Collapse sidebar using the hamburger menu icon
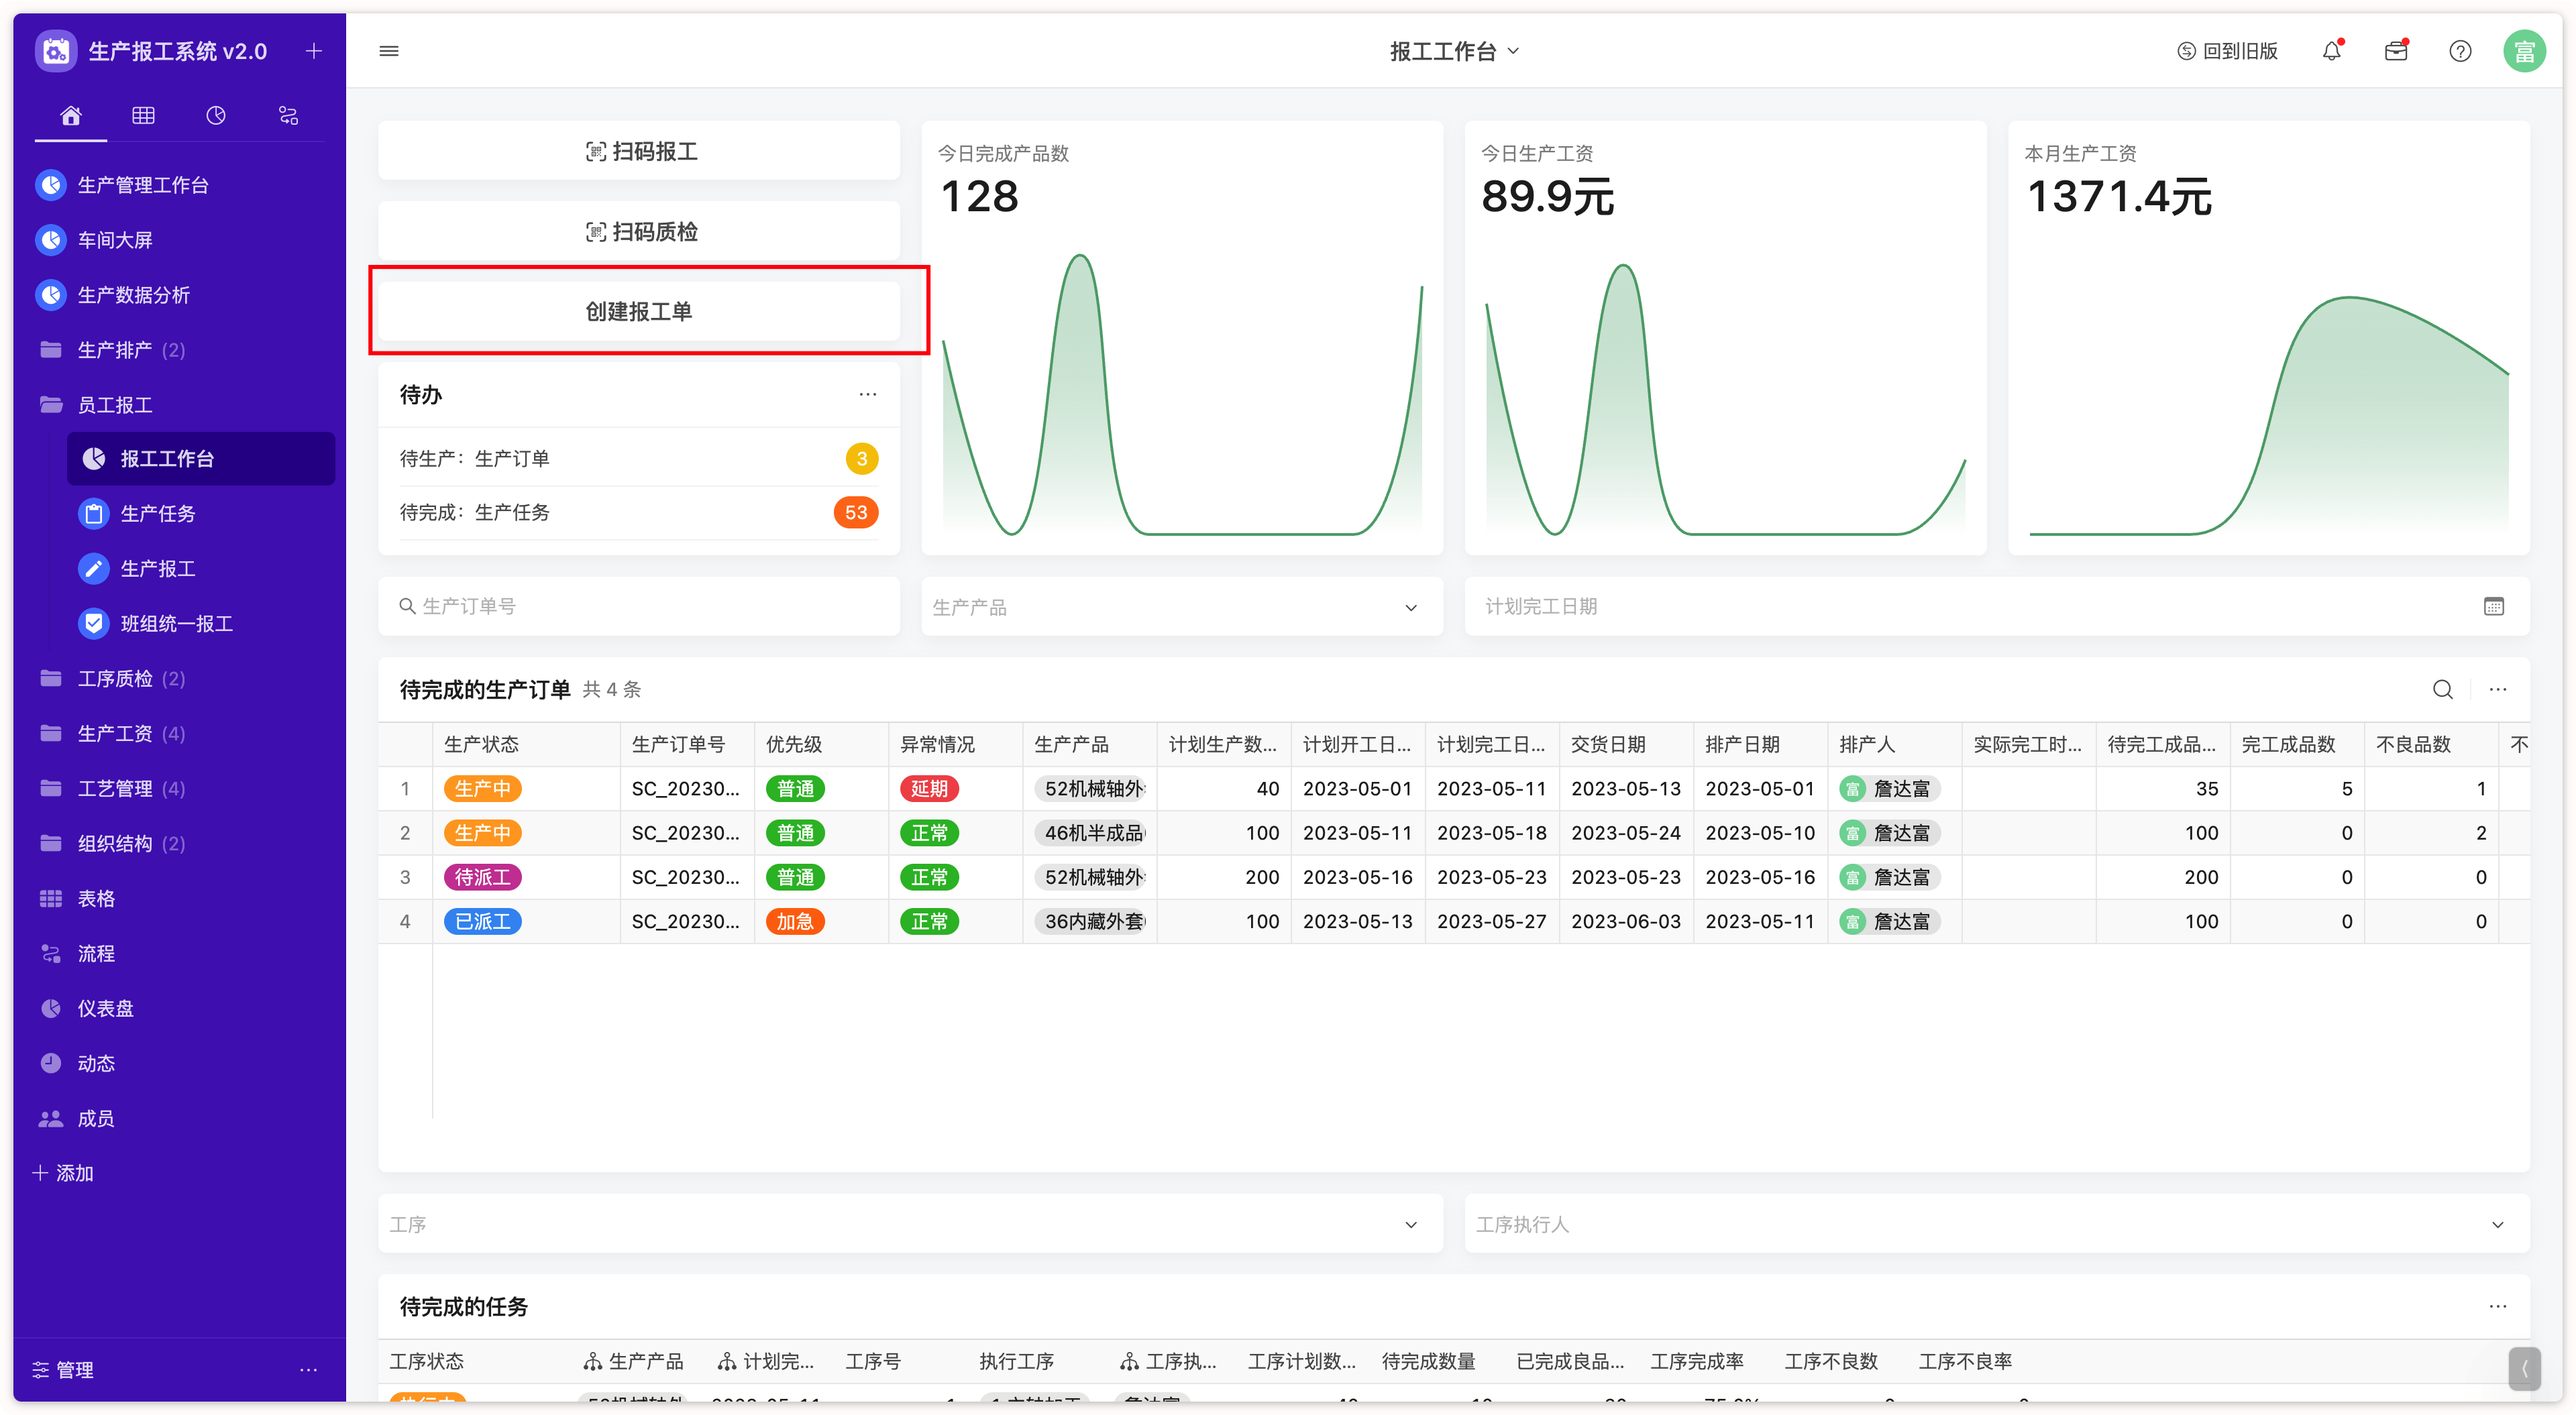 (x=389, y=51)
